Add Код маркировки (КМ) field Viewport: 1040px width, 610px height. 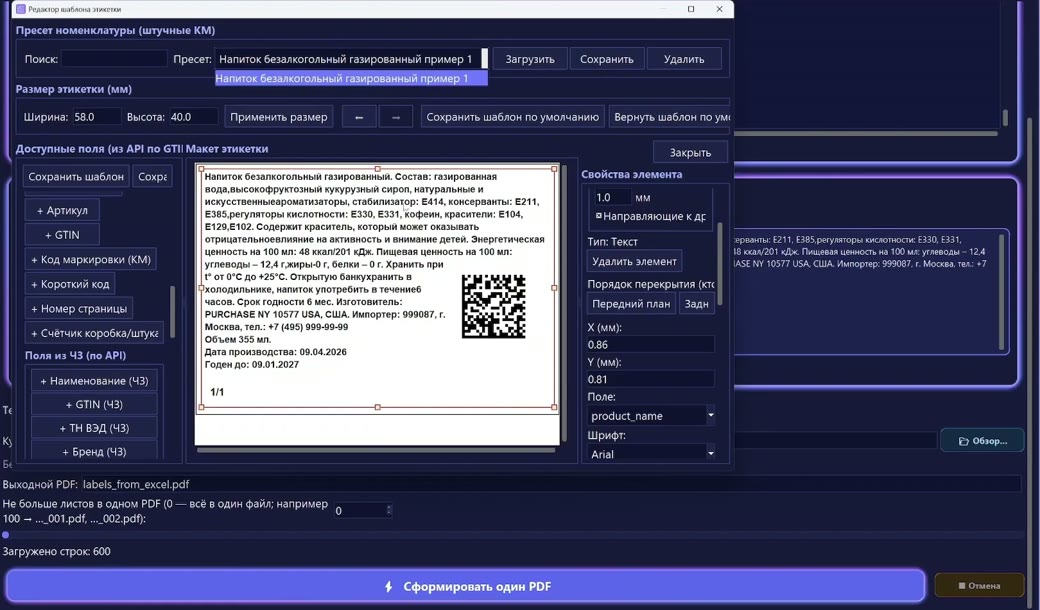tap(91, 259)
